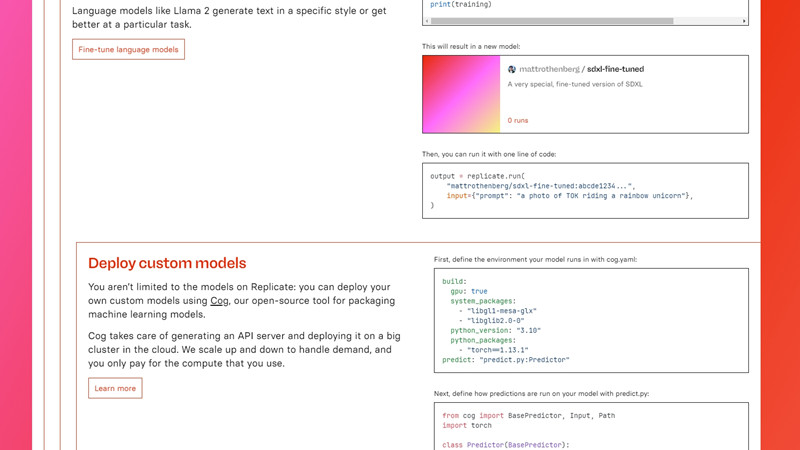
Task: Click the '0 runs' text
Action: (518, 120)
